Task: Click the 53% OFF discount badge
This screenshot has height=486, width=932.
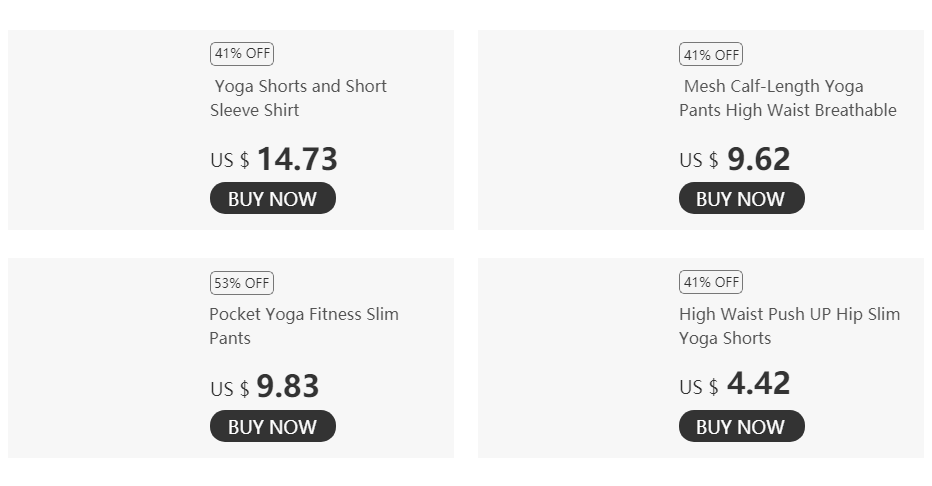Action: 241,283
